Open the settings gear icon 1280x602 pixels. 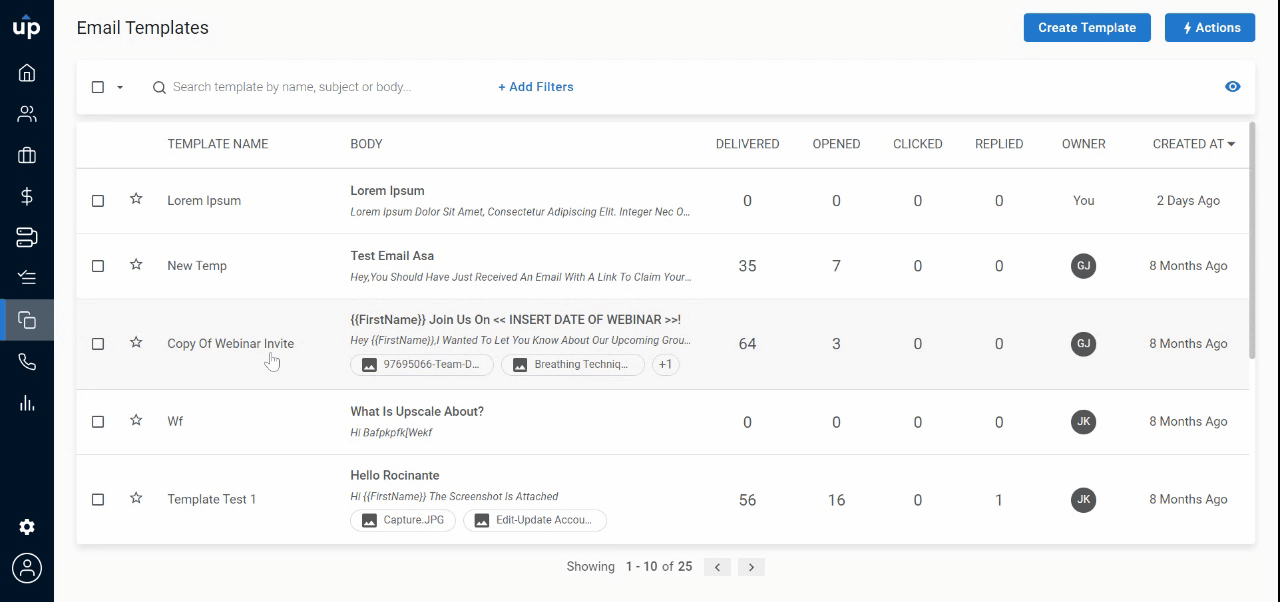27,527
